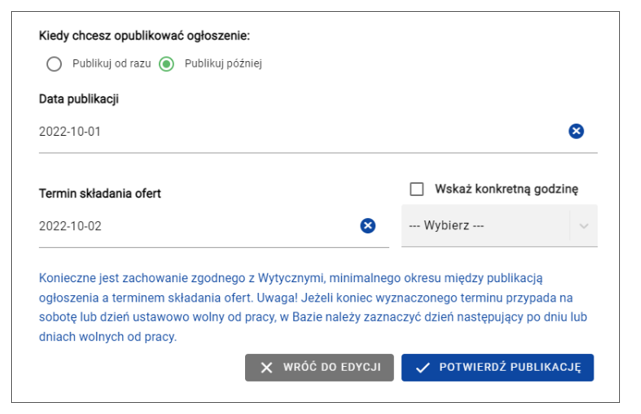
Task: Click the Publikuj od razu label text
Action: 109,64
